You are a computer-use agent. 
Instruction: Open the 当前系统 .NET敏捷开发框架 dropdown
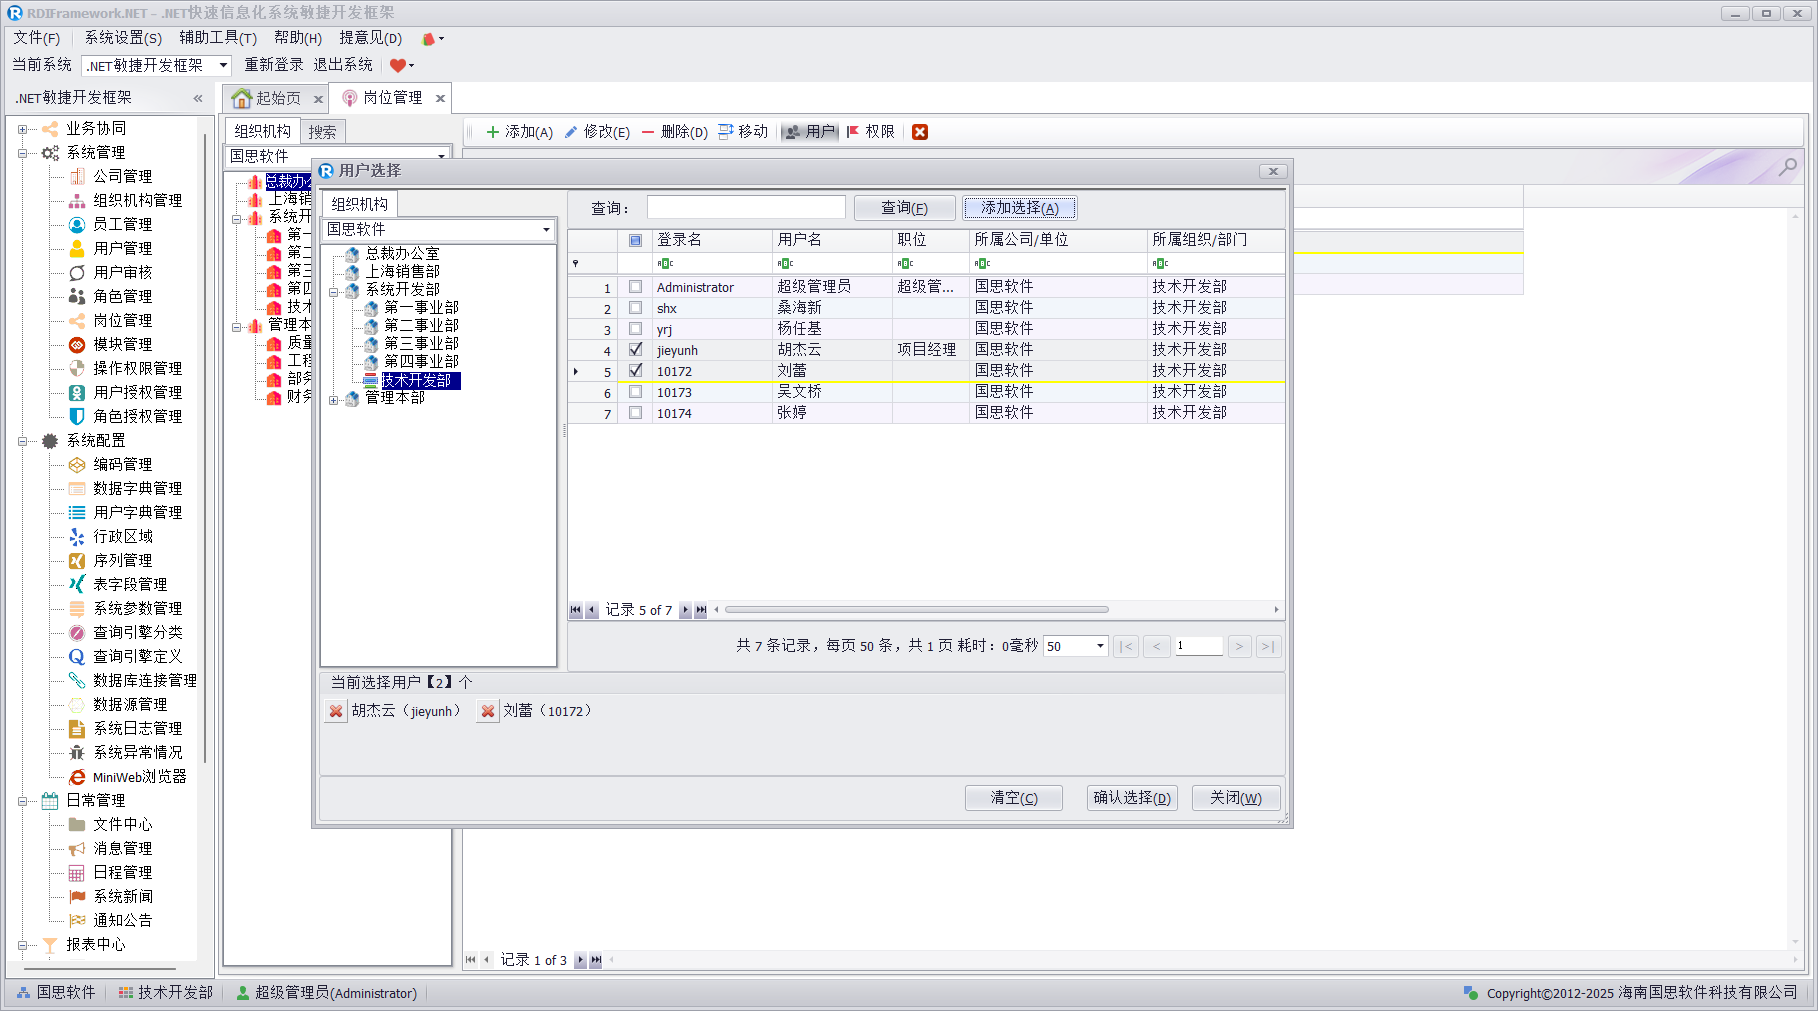tap(223, 66)
